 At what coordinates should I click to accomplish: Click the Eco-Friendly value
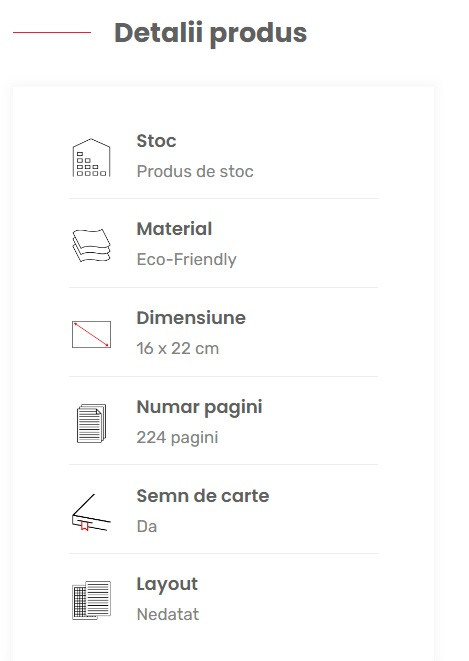click(186, 260)
